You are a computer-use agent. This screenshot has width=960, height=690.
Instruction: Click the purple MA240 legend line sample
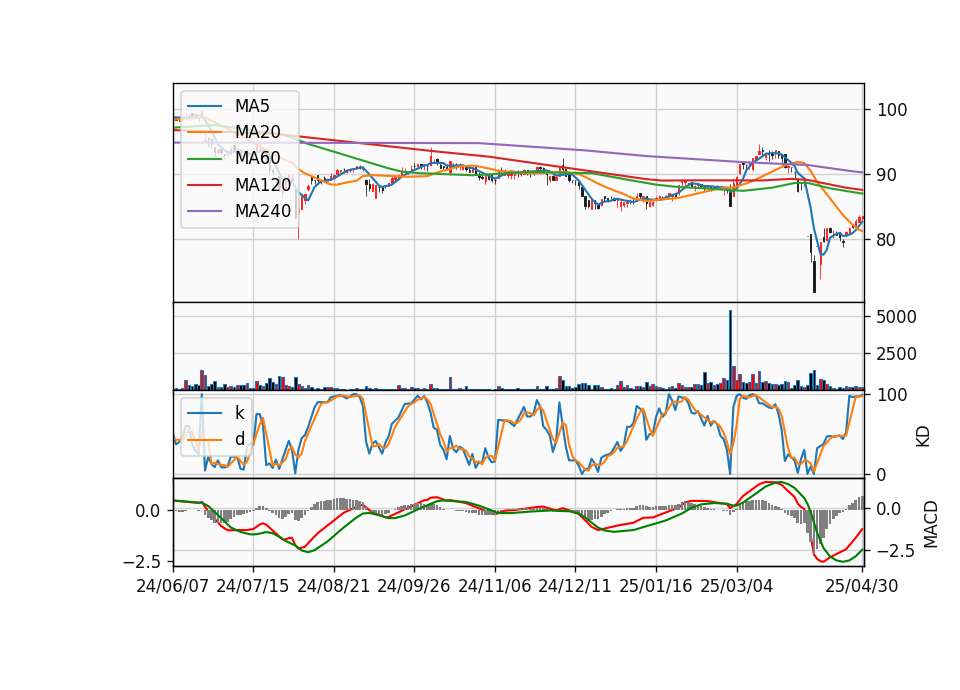click(x=204, y=211)
